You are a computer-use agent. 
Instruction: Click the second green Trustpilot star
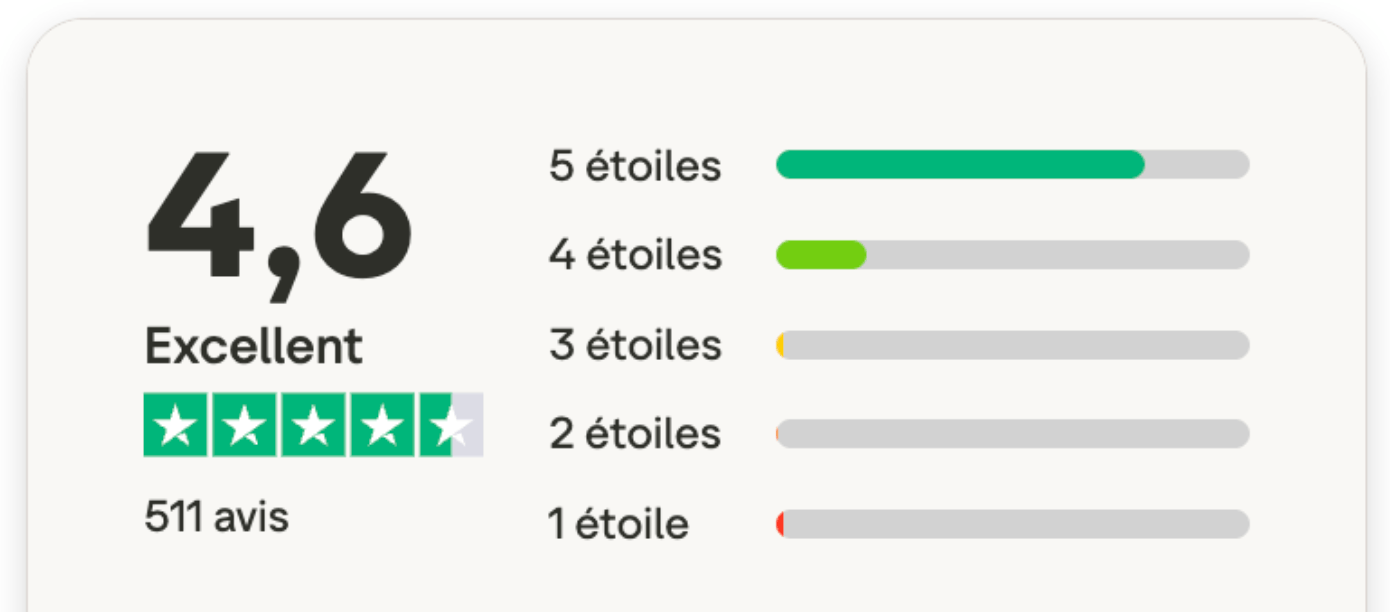tap(245, 425)
